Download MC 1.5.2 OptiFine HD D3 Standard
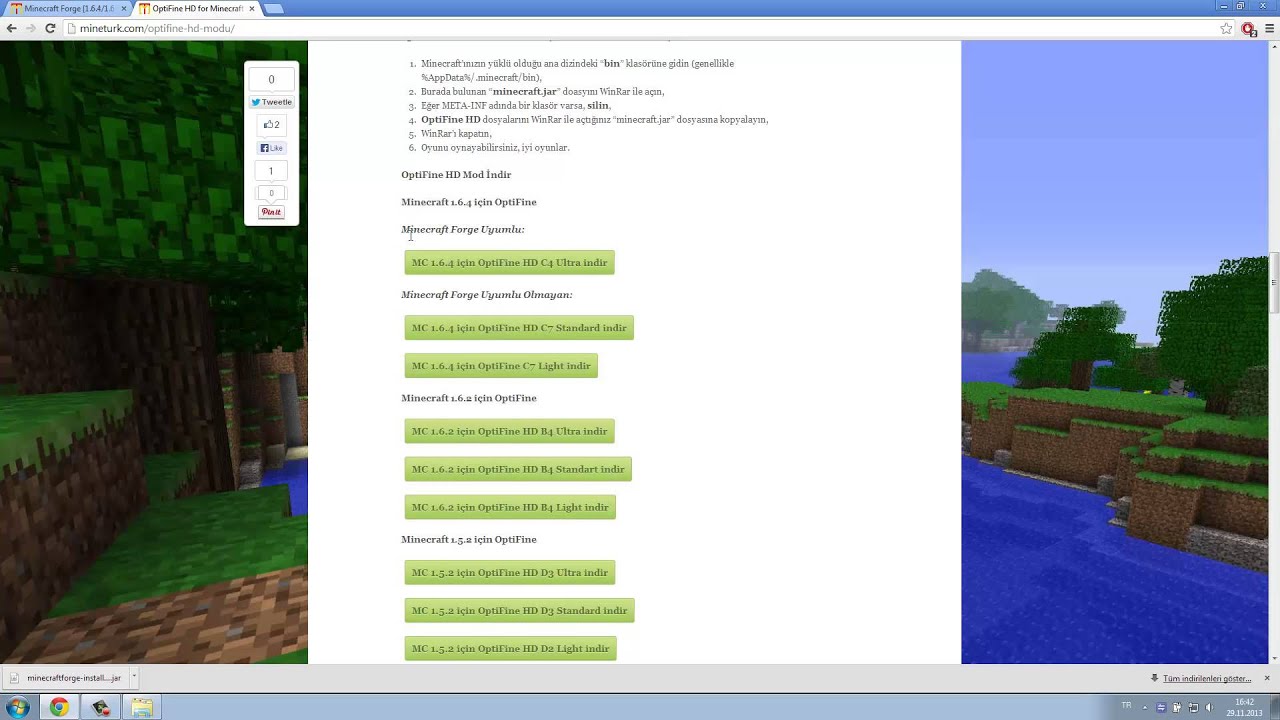Image resolution: width=1280 pixels, height=720 pixels. 519,611
